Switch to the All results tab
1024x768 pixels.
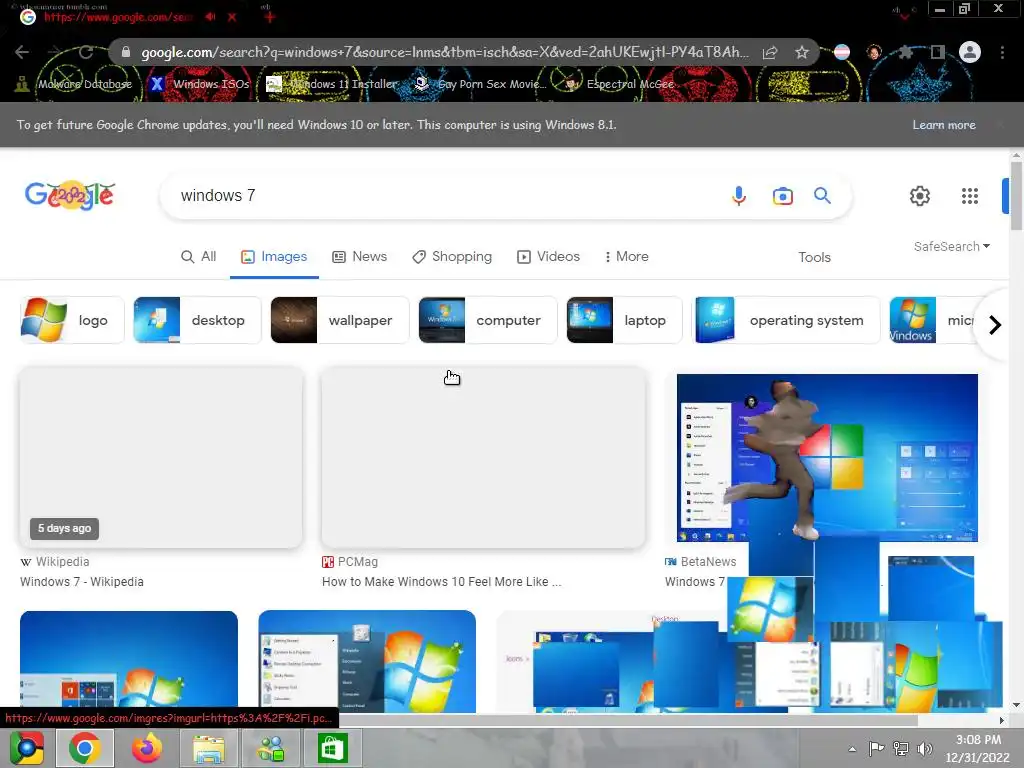tap(198, 257)
